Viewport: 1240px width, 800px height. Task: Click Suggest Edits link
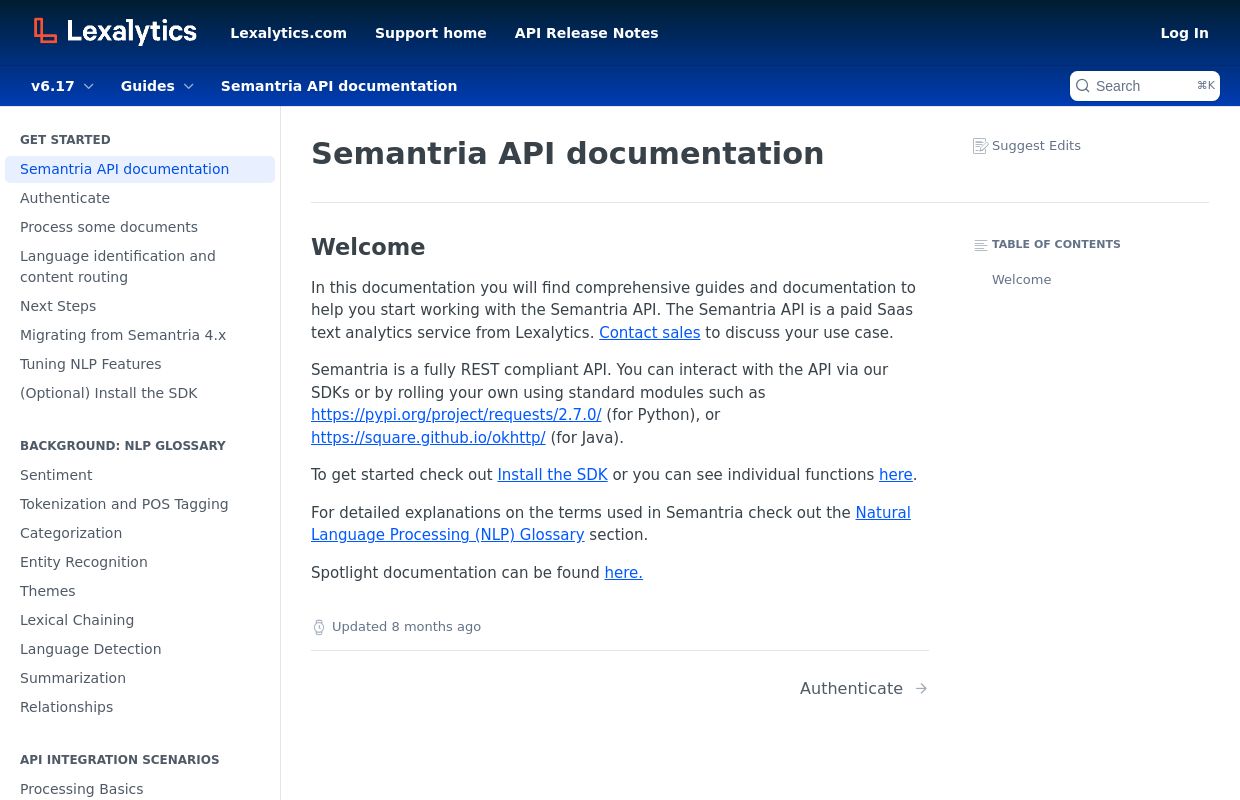(1027, 146)
